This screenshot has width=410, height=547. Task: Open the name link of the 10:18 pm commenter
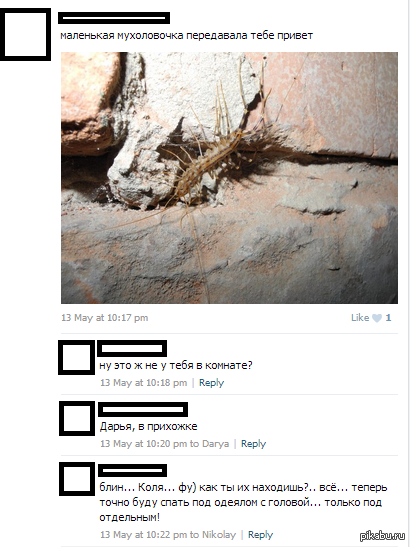coord(132,348)
